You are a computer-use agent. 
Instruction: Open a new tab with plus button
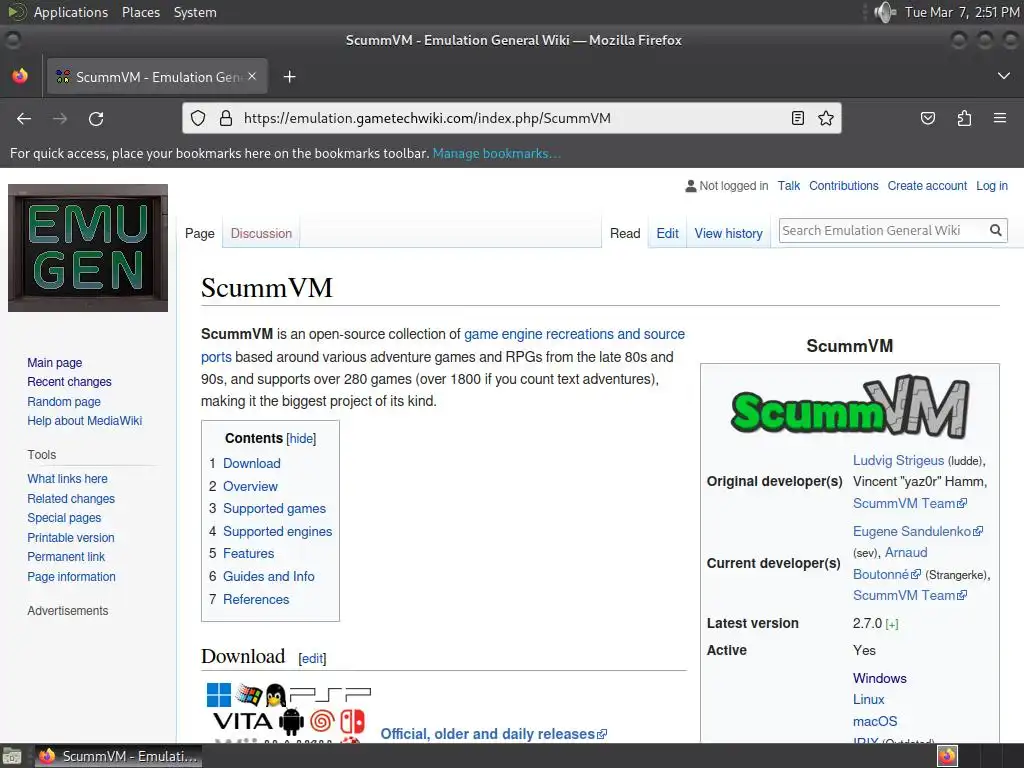(x=289, y=77)
